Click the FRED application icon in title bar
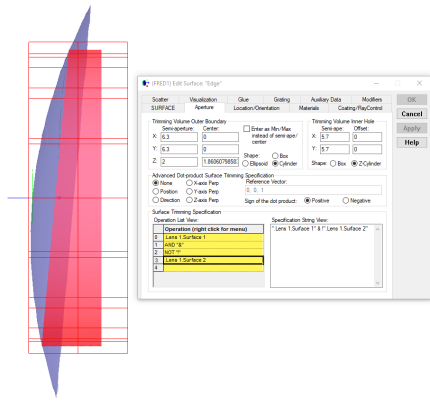430x405 pixels. (145, 83)
